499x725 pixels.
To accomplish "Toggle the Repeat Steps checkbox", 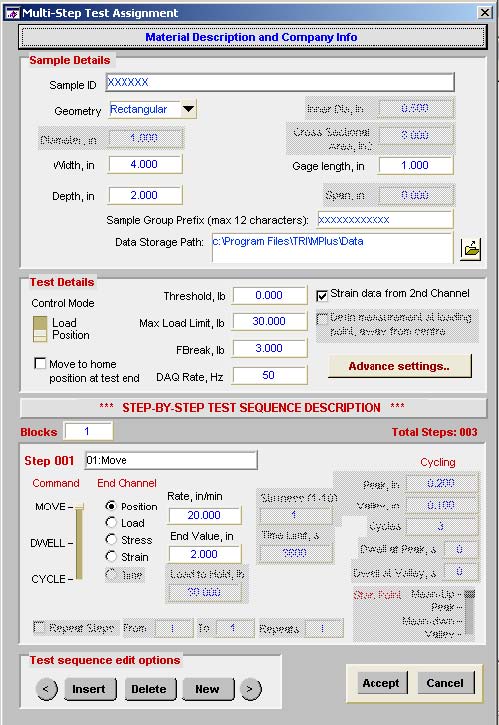I will [39, 627].
